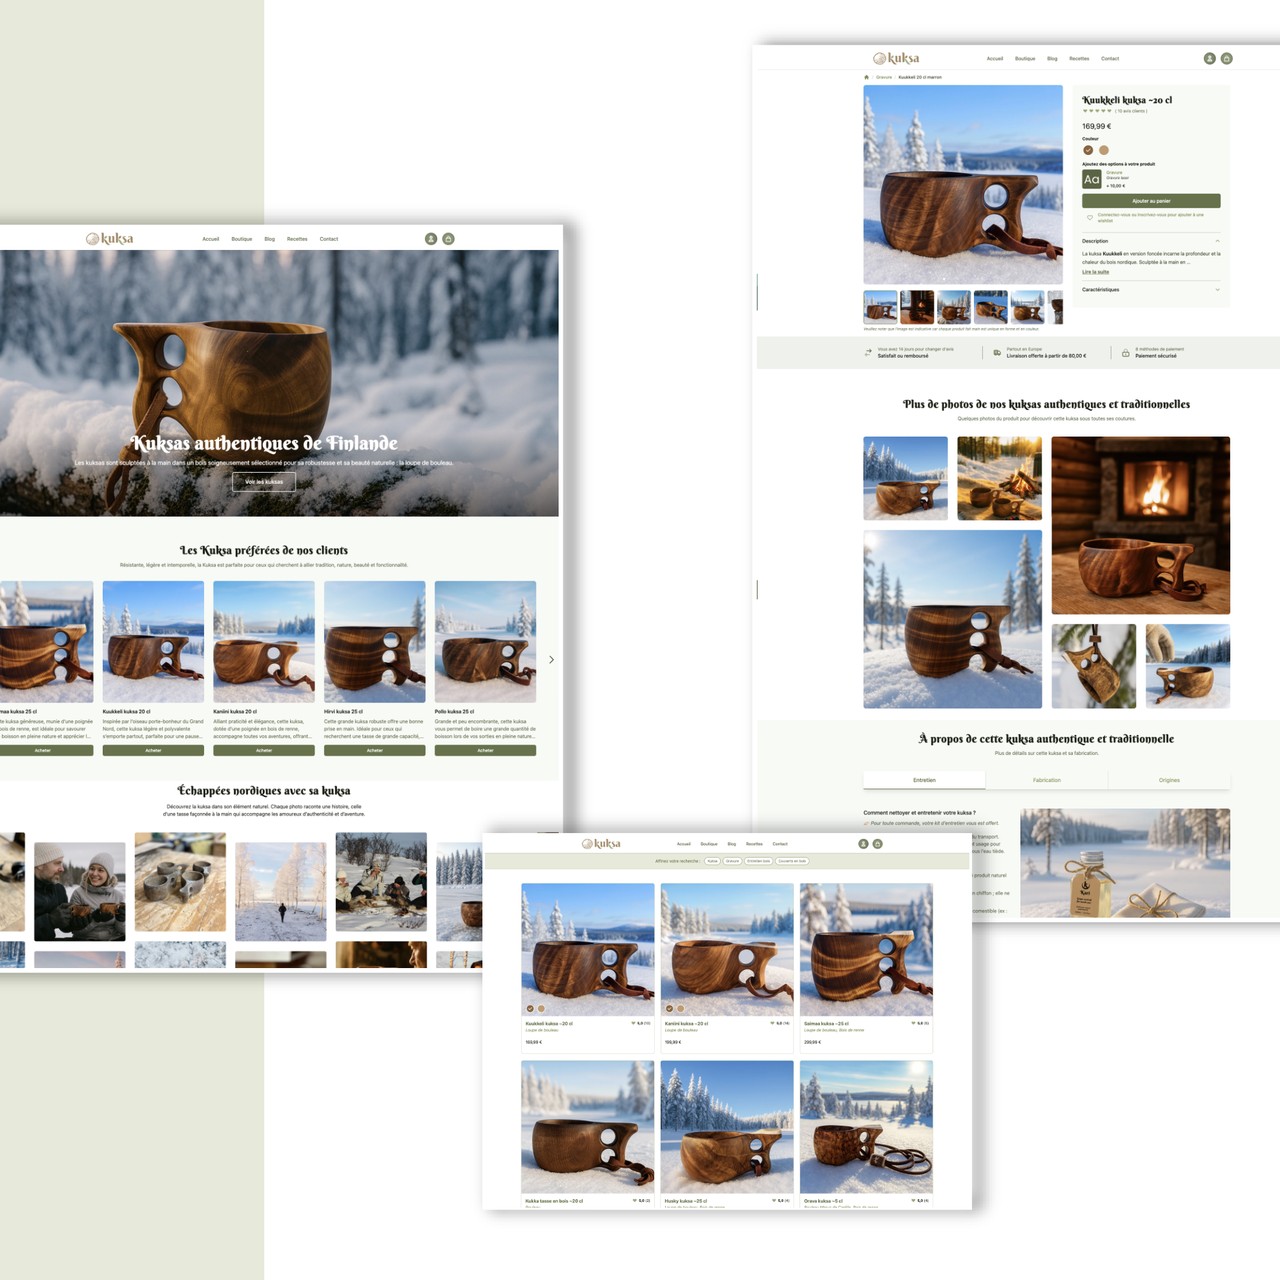This screenshot has width=1280, height=1280.
Task: Open the account icon on the product page header
Action: [x=1209, y=59]
